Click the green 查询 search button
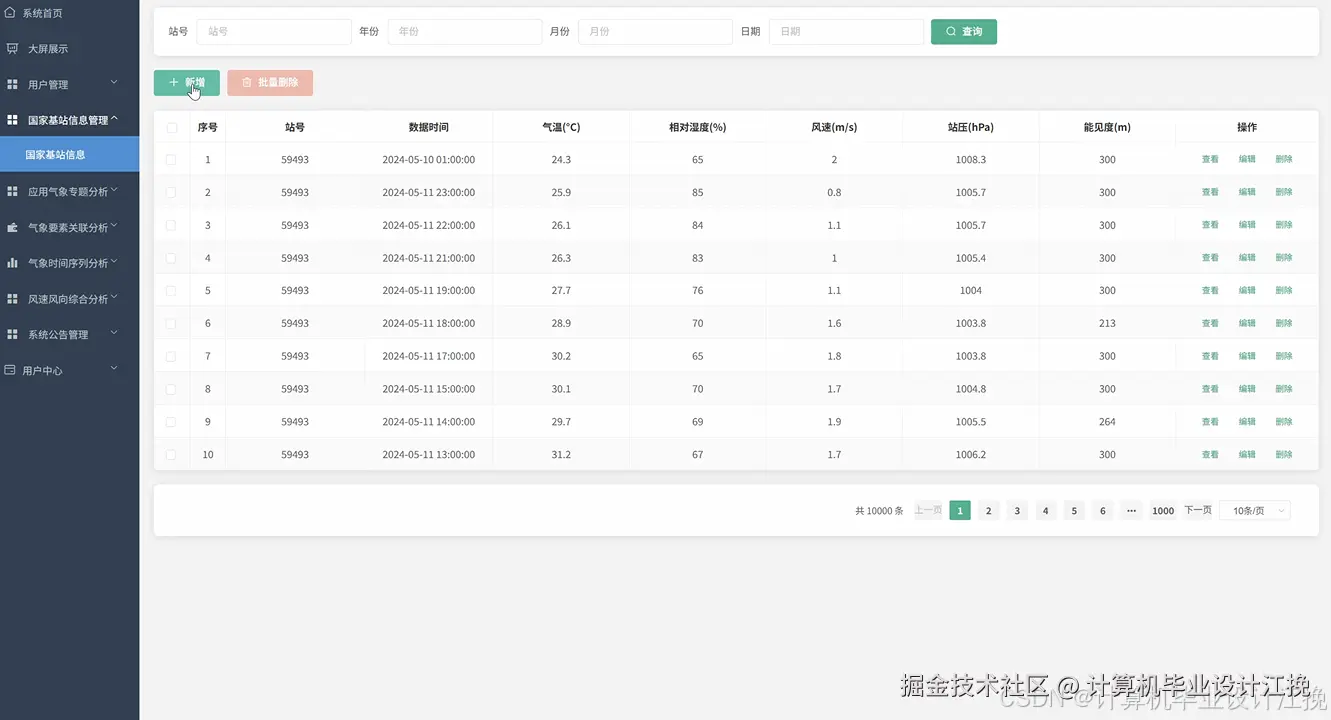The width and height of the screenshot is (1331, 720). (x=962, y=31)
